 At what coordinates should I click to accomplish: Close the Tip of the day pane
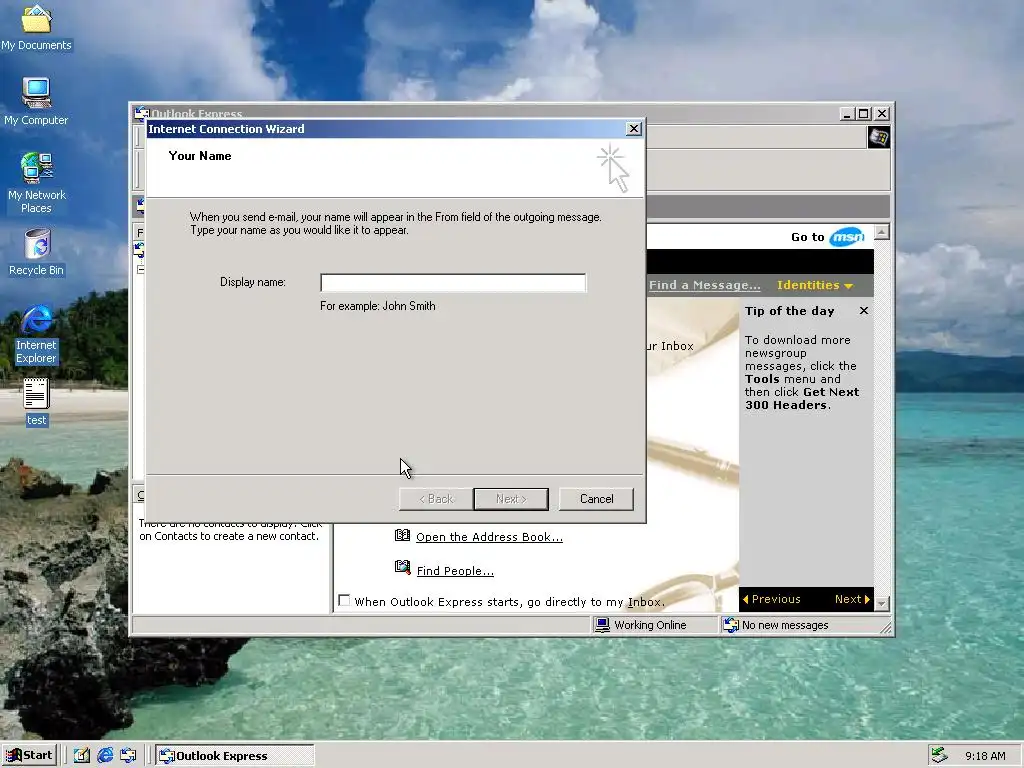click(x=864, y=311)
